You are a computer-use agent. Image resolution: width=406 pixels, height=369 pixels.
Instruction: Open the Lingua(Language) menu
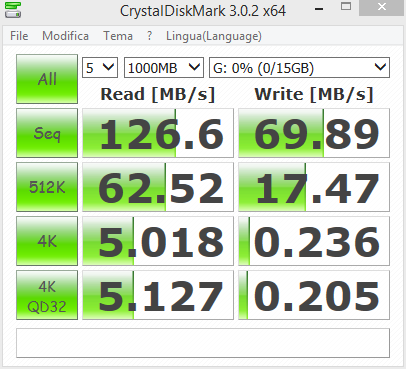(214, 36)
